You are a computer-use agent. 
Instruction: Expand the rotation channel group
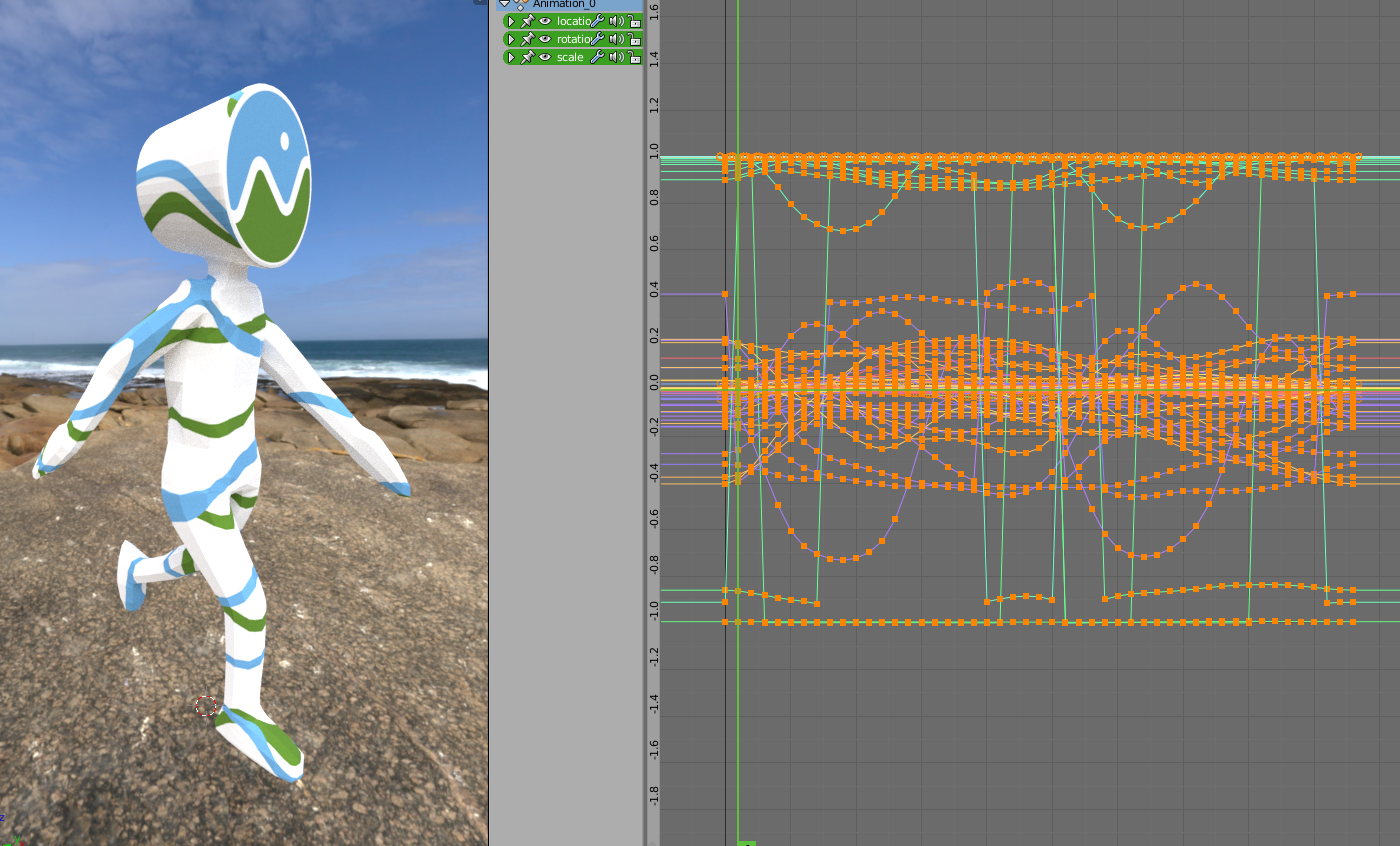pyautogui.click(x=511, y=39)
